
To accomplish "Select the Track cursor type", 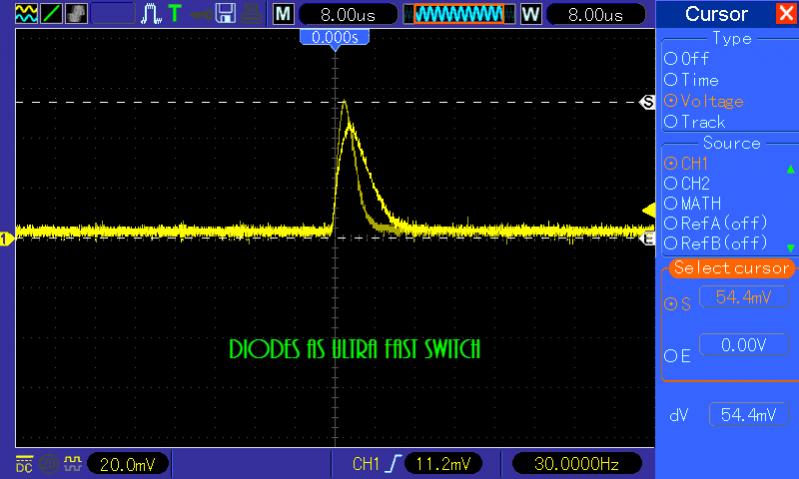I will coord(694,122).
